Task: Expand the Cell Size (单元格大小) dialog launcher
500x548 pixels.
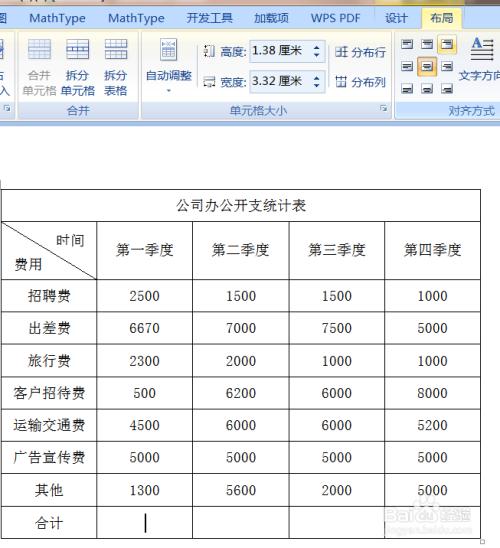Action: pos(383,108)
